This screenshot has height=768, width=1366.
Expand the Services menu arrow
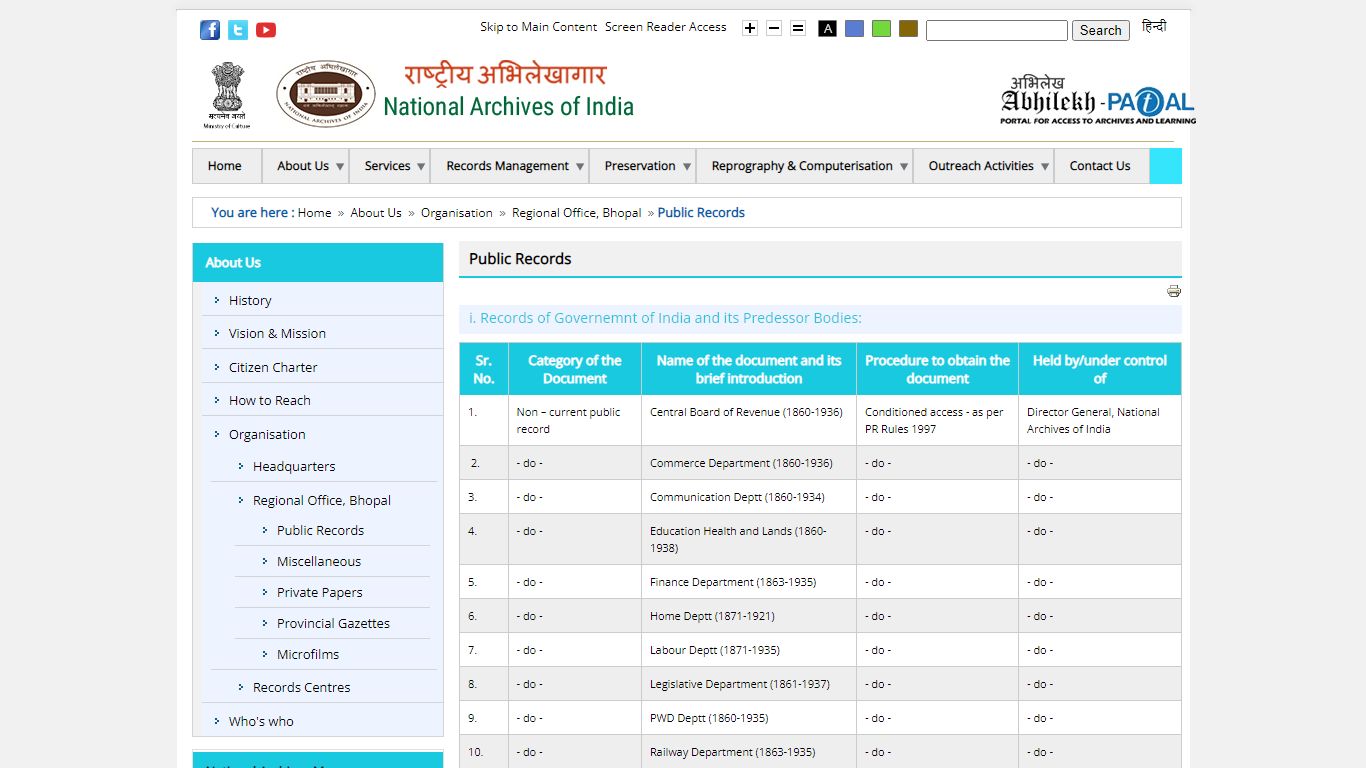[421, 167]
